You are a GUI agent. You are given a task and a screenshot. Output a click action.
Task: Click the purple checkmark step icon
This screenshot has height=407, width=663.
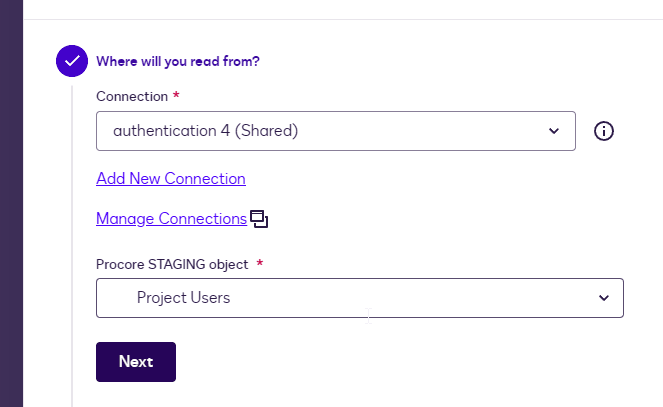click(x=72, y=61)
